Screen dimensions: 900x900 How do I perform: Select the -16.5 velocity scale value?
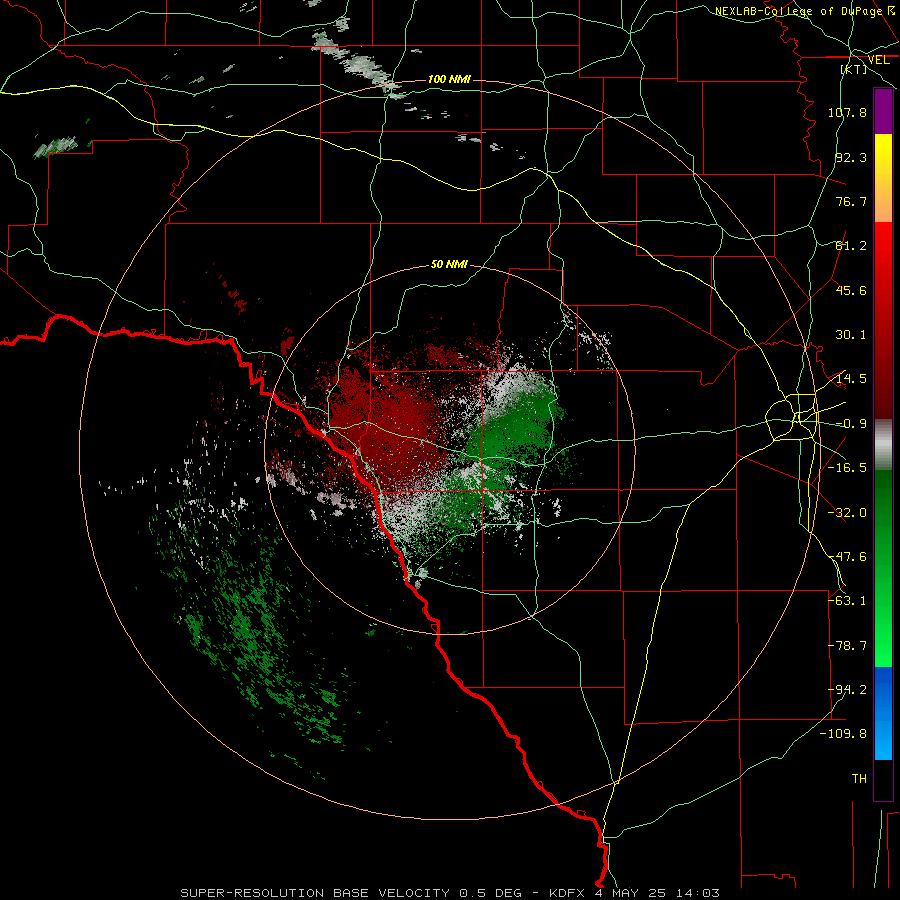point(847,468)
